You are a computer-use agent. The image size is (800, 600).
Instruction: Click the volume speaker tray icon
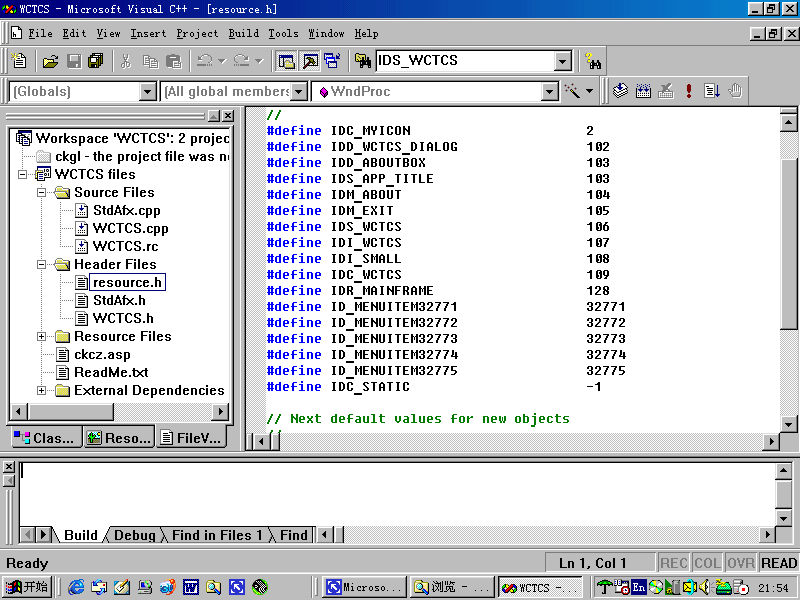point(704,587)
